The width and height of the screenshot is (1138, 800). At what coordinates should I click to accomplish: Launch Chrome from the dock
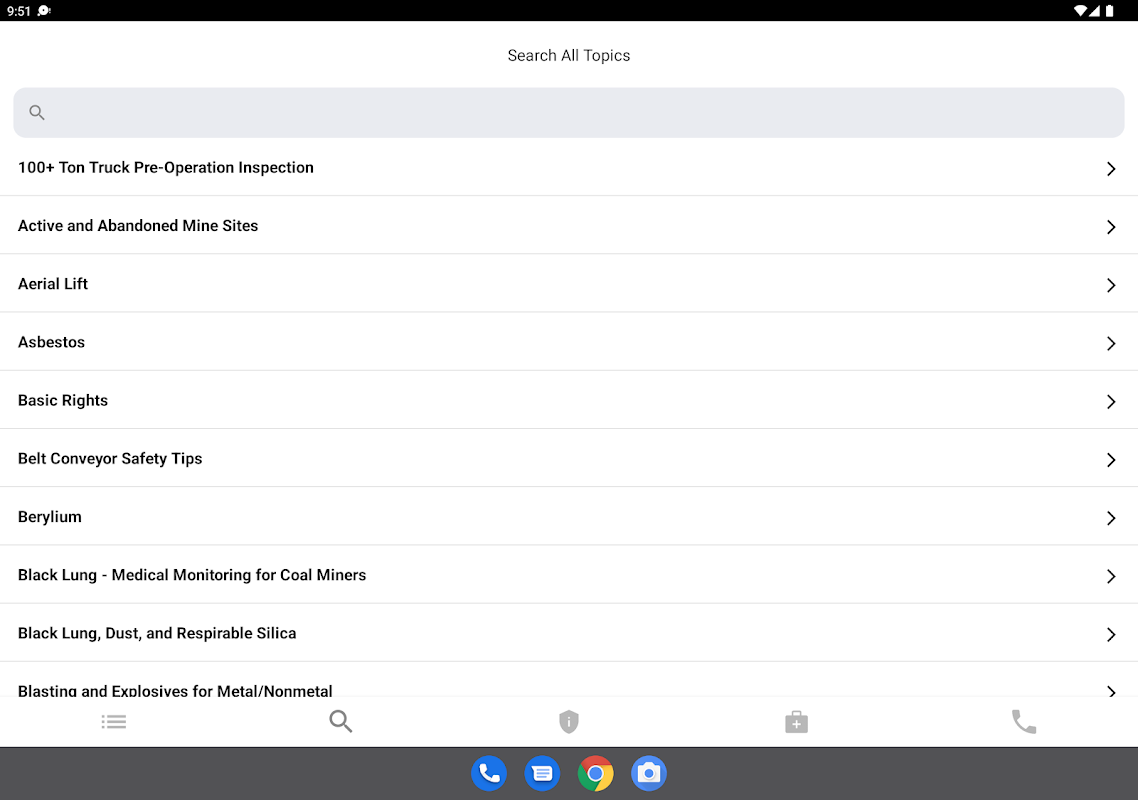[596, 774]
